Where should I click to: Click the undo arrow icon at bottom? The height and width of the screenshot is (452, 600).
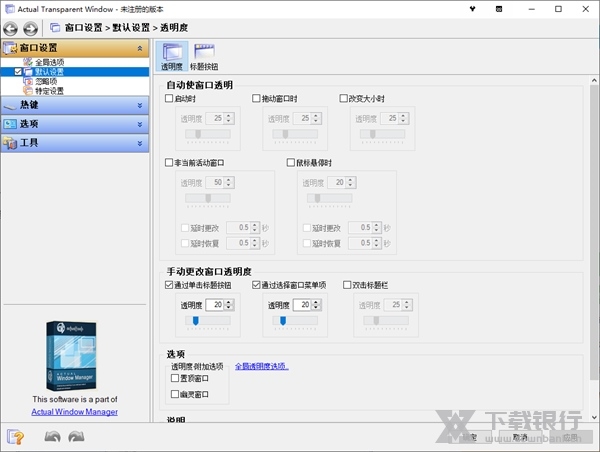(x=52, y=437)
